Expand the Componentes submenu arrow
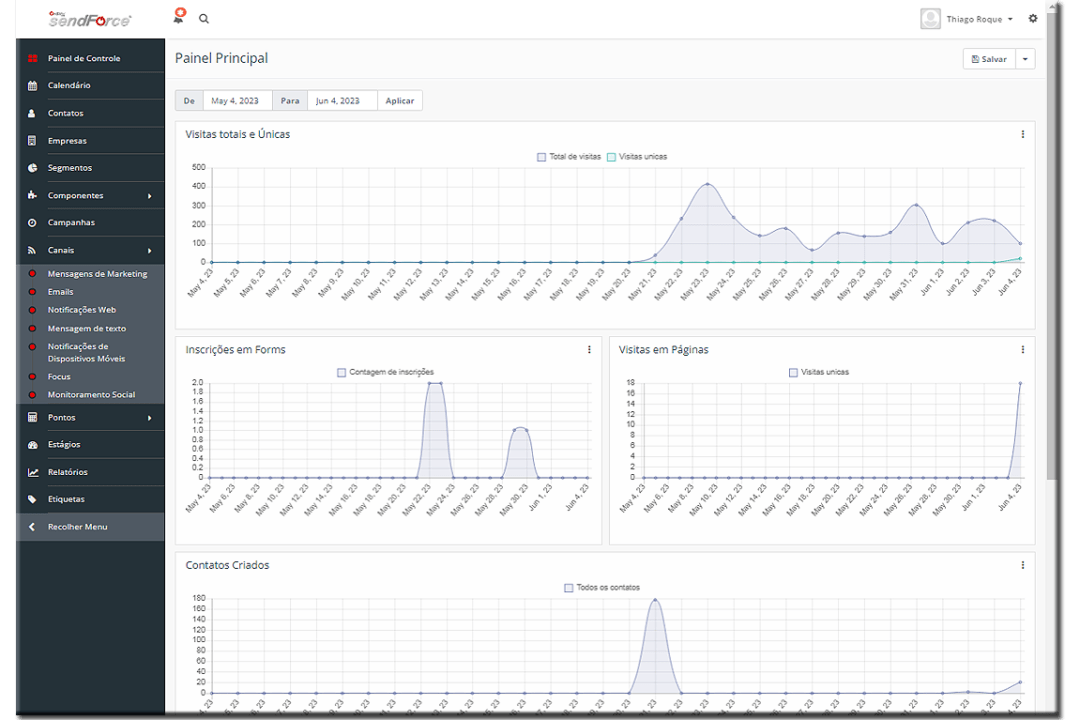This screenshot has width=1080, height=720. (x=149, y=196)
